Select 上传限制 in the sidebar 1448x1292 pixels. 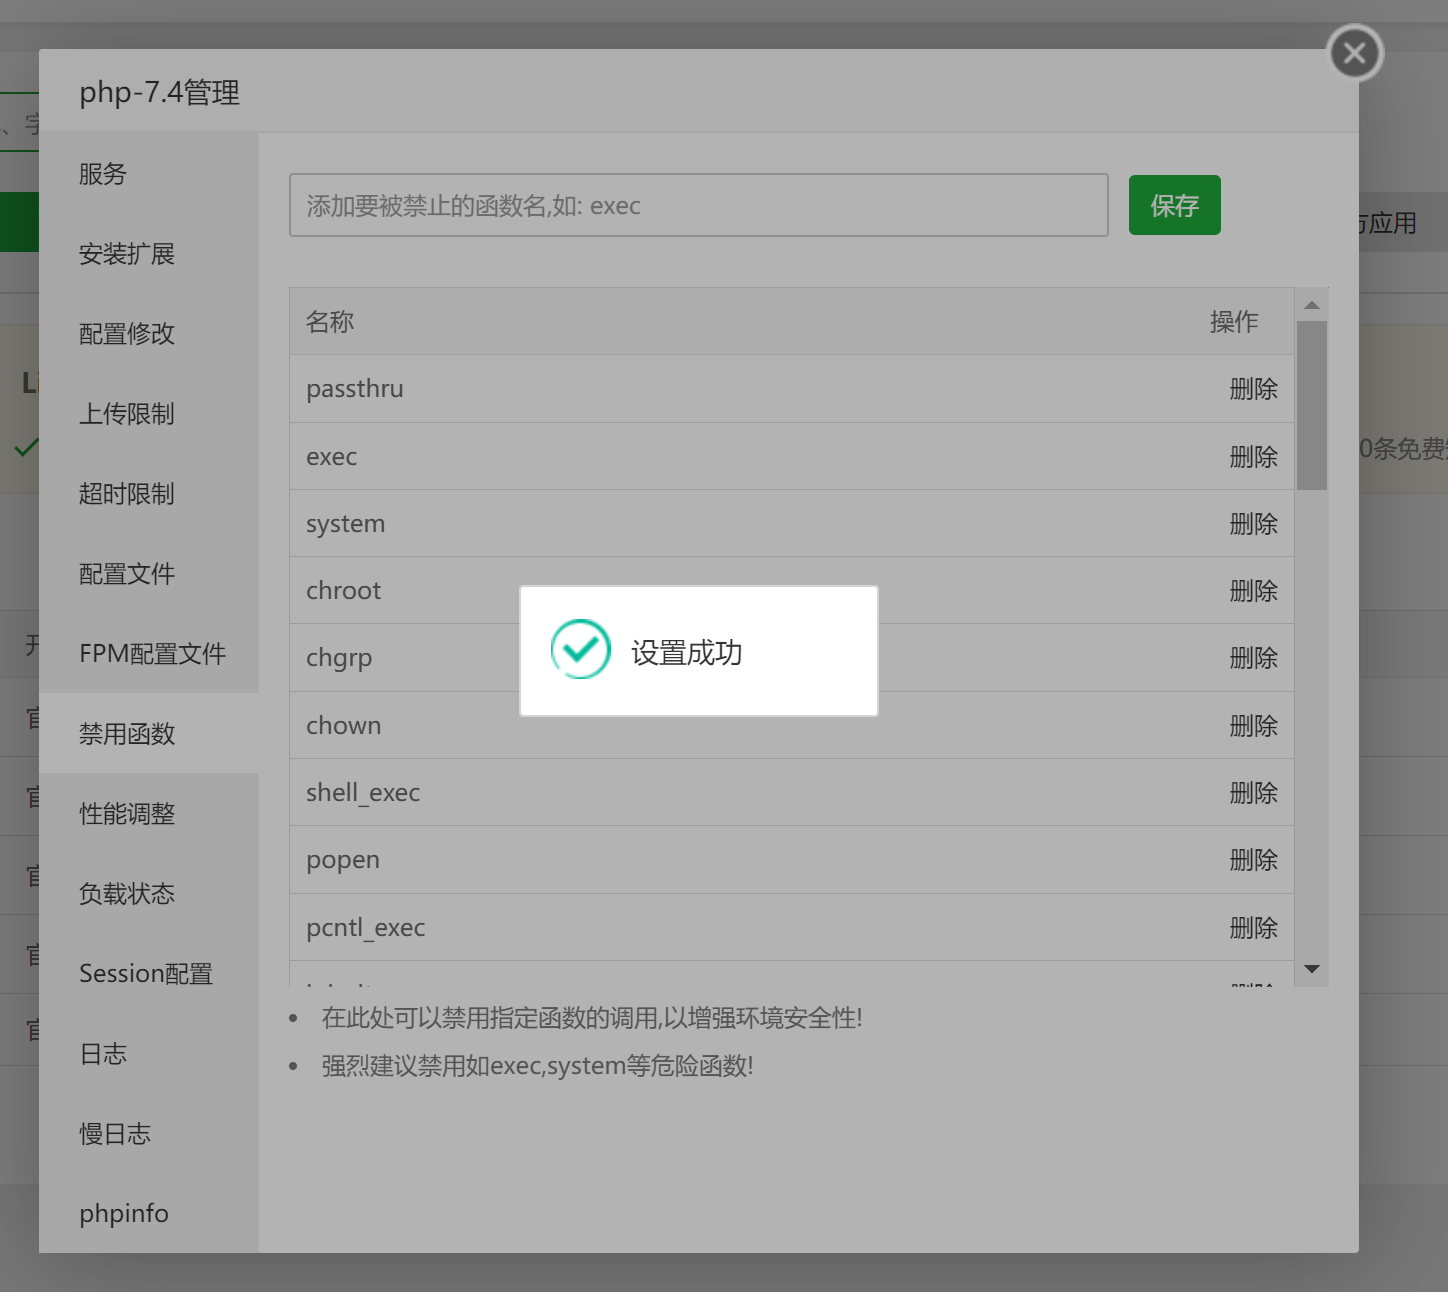click(x=127, y=414)
